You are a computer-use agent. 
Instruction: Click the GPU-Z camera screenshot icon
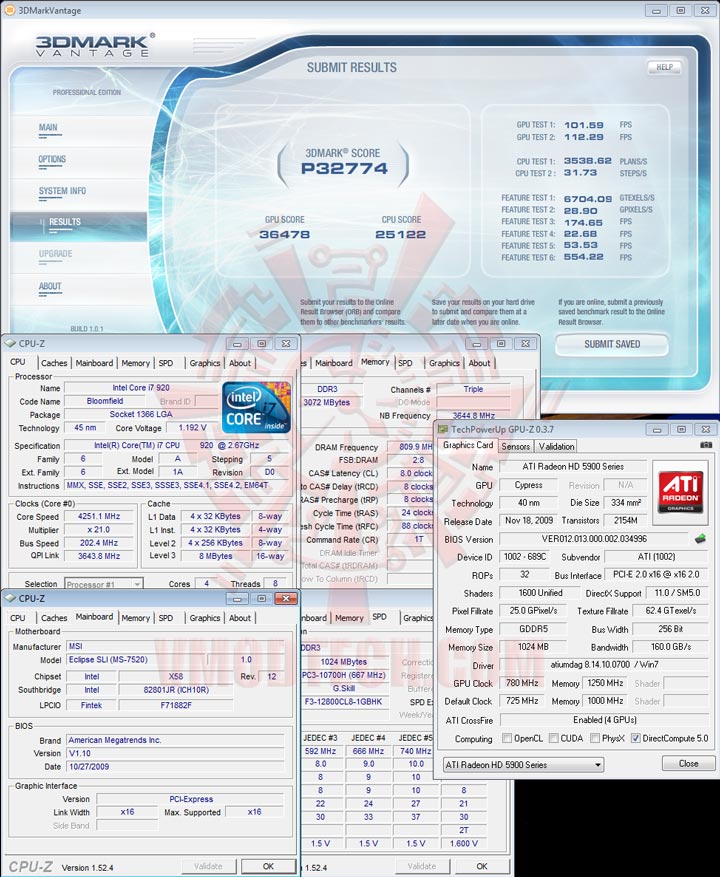tap(705, 445)
